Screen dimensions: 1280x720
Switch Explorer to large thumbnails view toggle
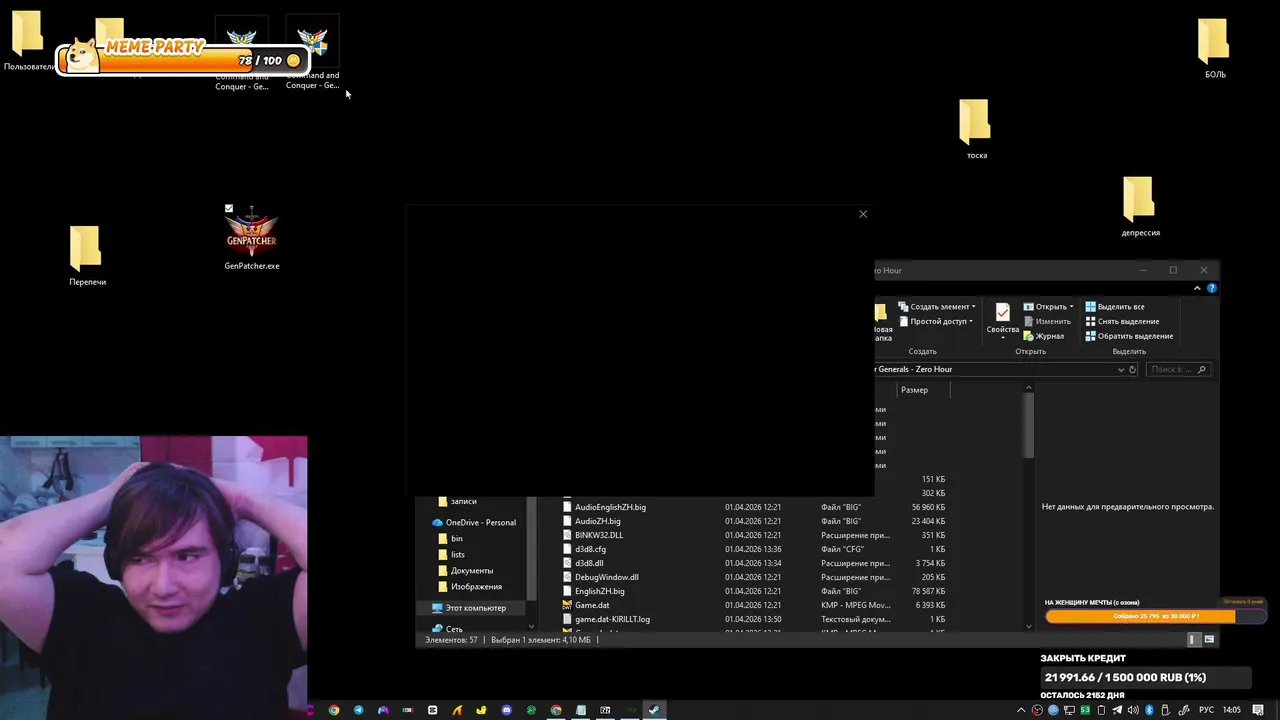point(1209,639)
